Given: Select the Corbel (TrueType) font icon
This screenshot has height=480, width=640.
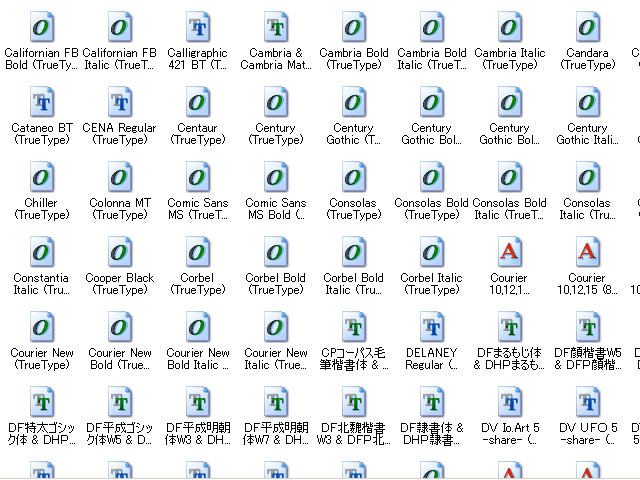Looking at the screenshot, I should [x=198, y=252].
